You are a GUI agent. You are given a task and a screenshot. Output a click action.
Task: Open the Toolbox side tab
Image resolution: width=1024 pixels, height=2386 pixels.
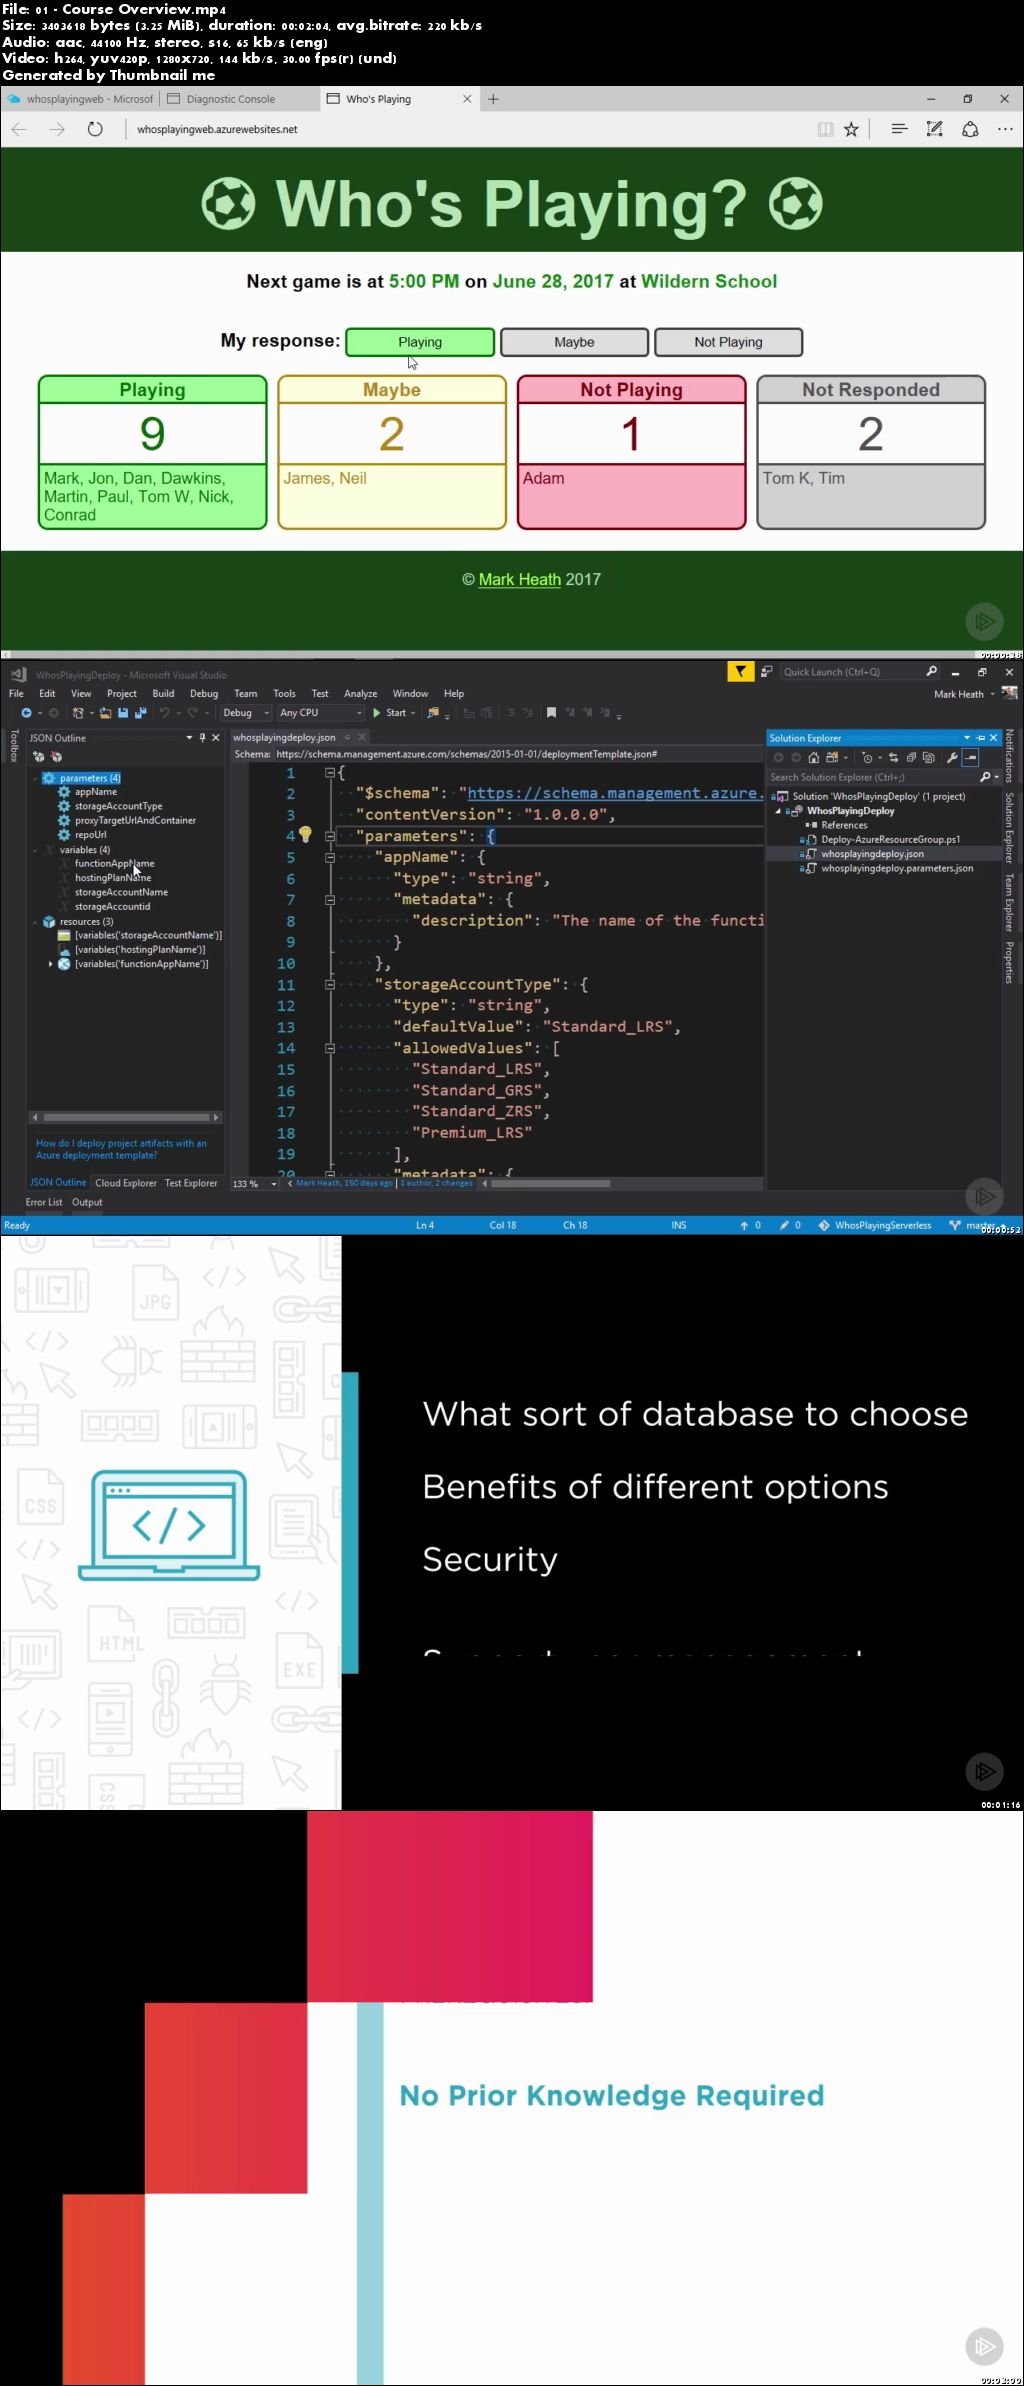coord(14,745)
